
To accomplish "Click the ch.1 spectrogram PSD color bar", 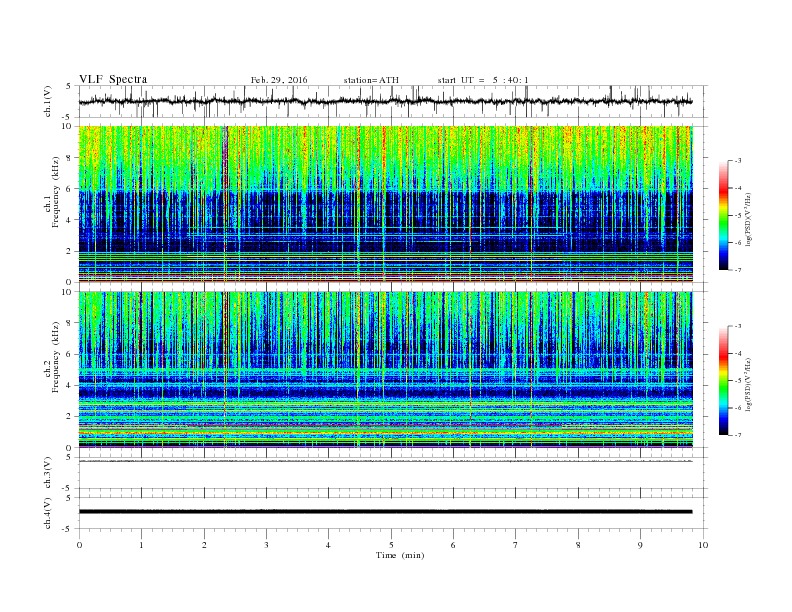I will click(x=723, y=215).
